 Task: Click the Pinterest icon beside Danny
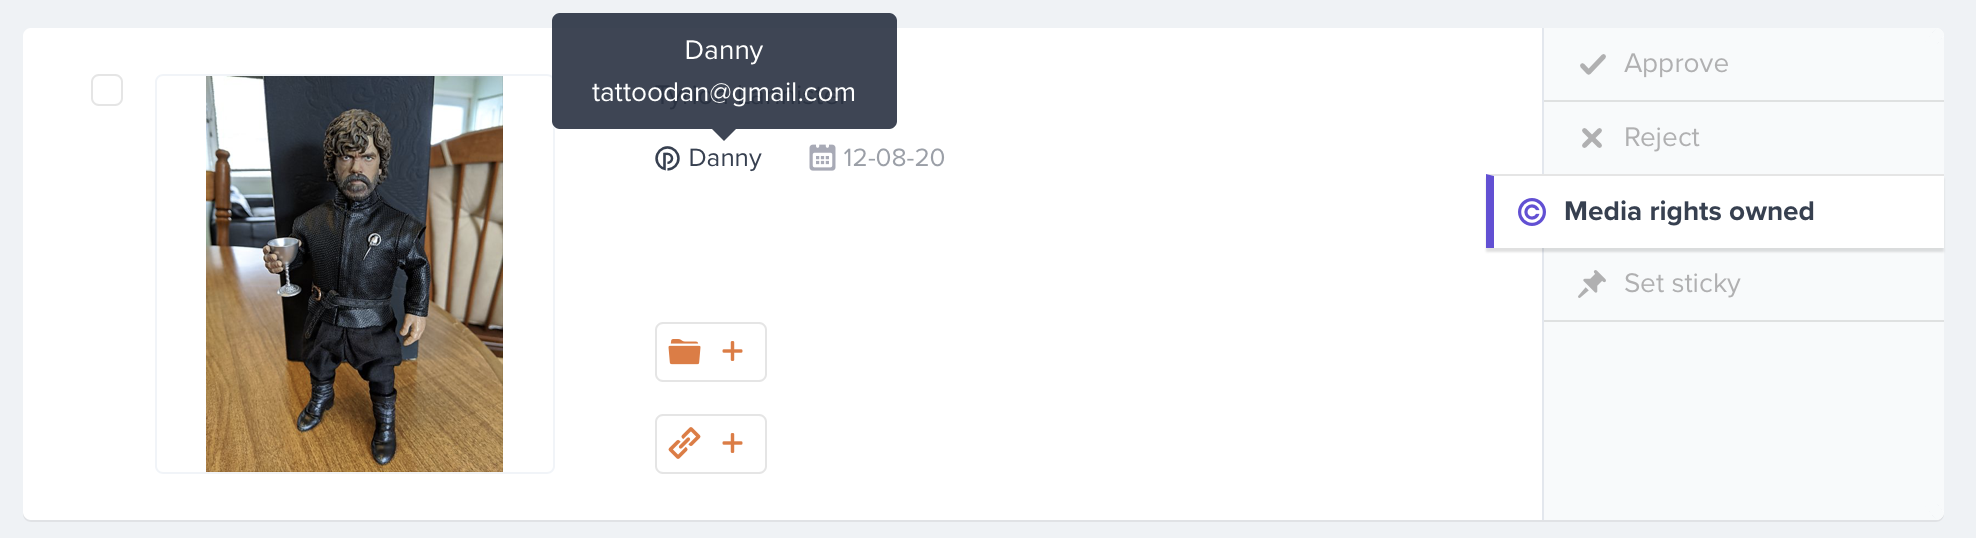pos(667,158)
